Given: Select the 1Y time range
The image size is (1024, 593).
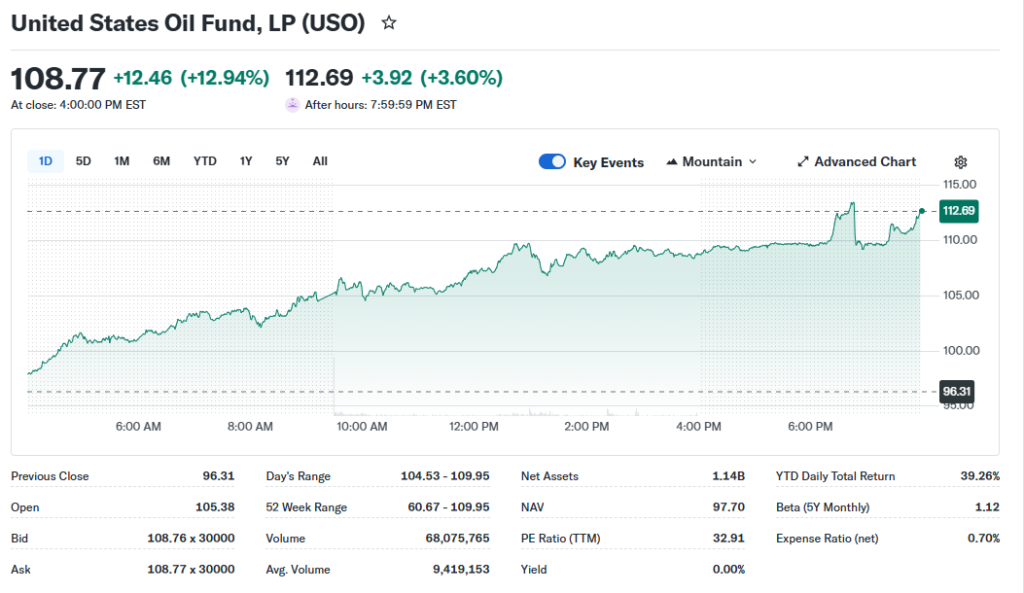Looking at the screenshot, I should coord(246,161).
